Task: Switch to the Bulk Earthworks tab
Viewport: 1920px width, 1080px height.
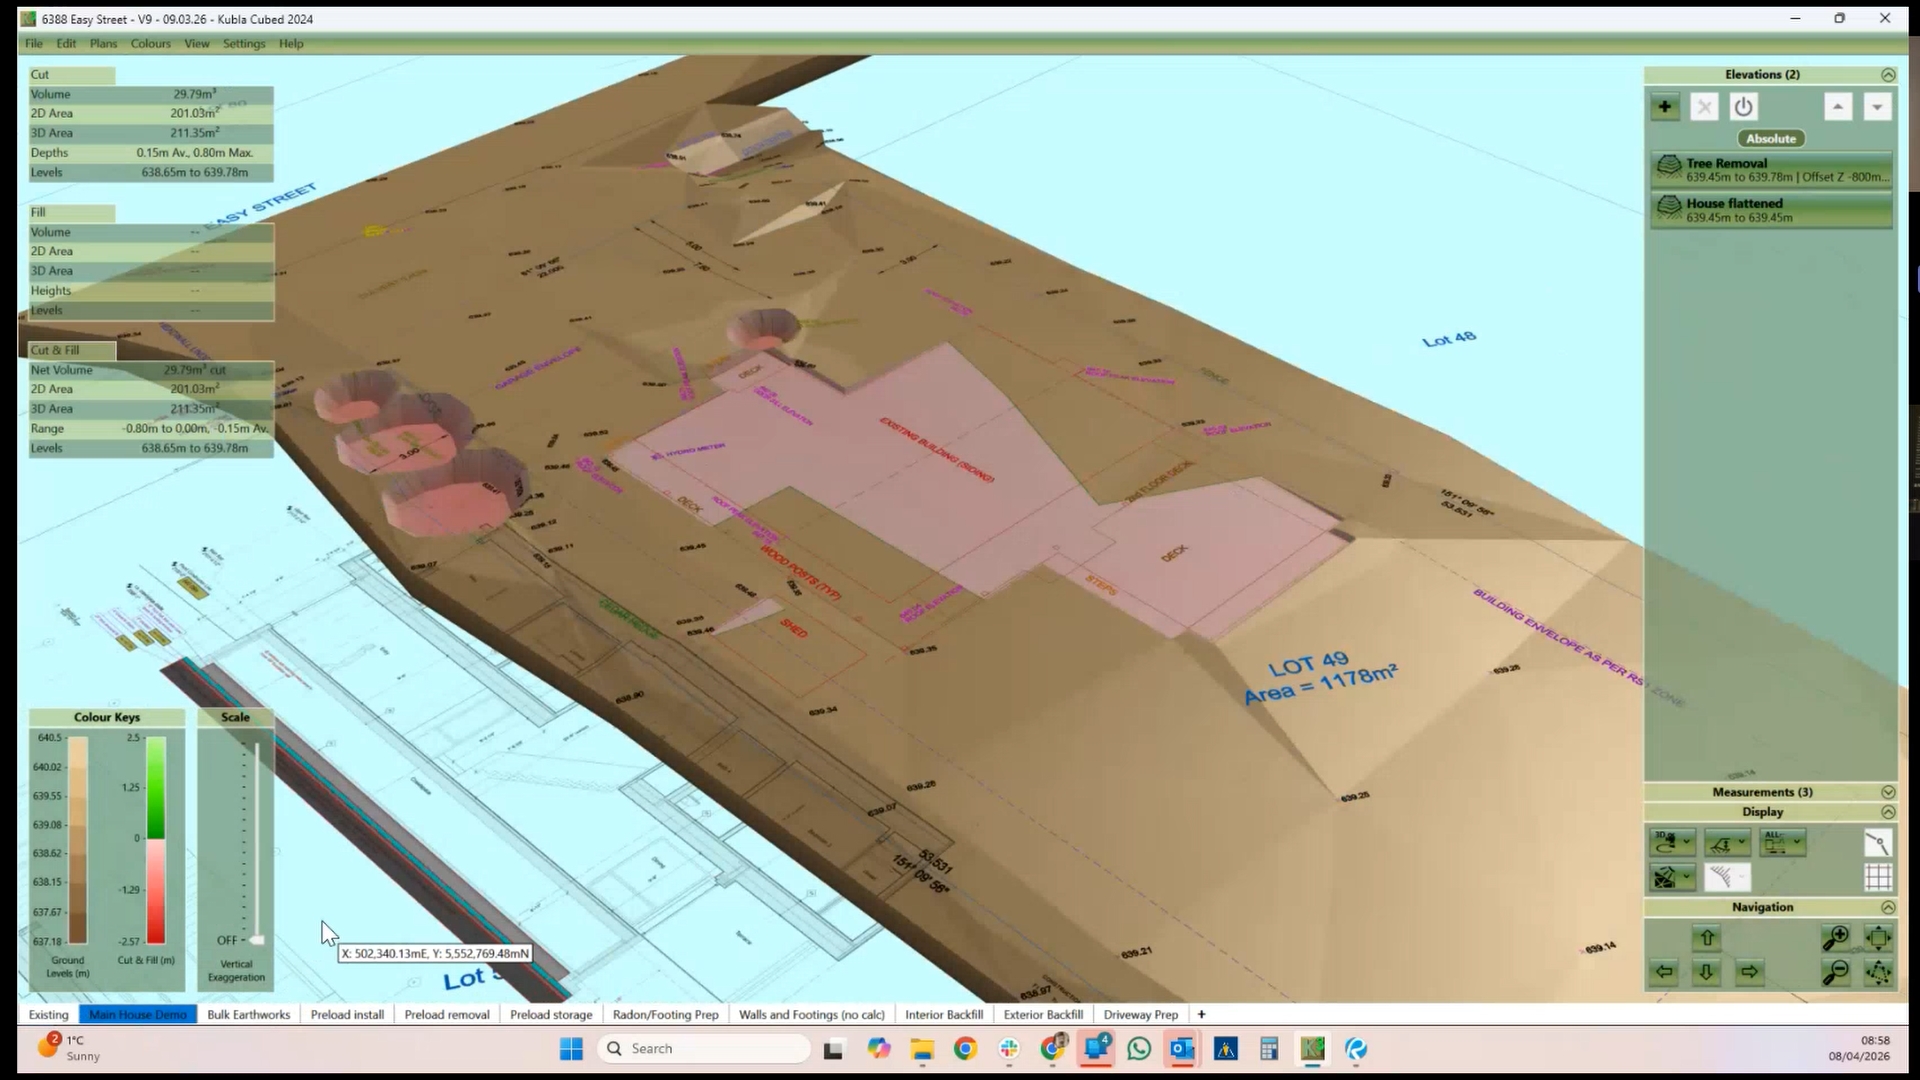Action: [x=248, y=1014]
